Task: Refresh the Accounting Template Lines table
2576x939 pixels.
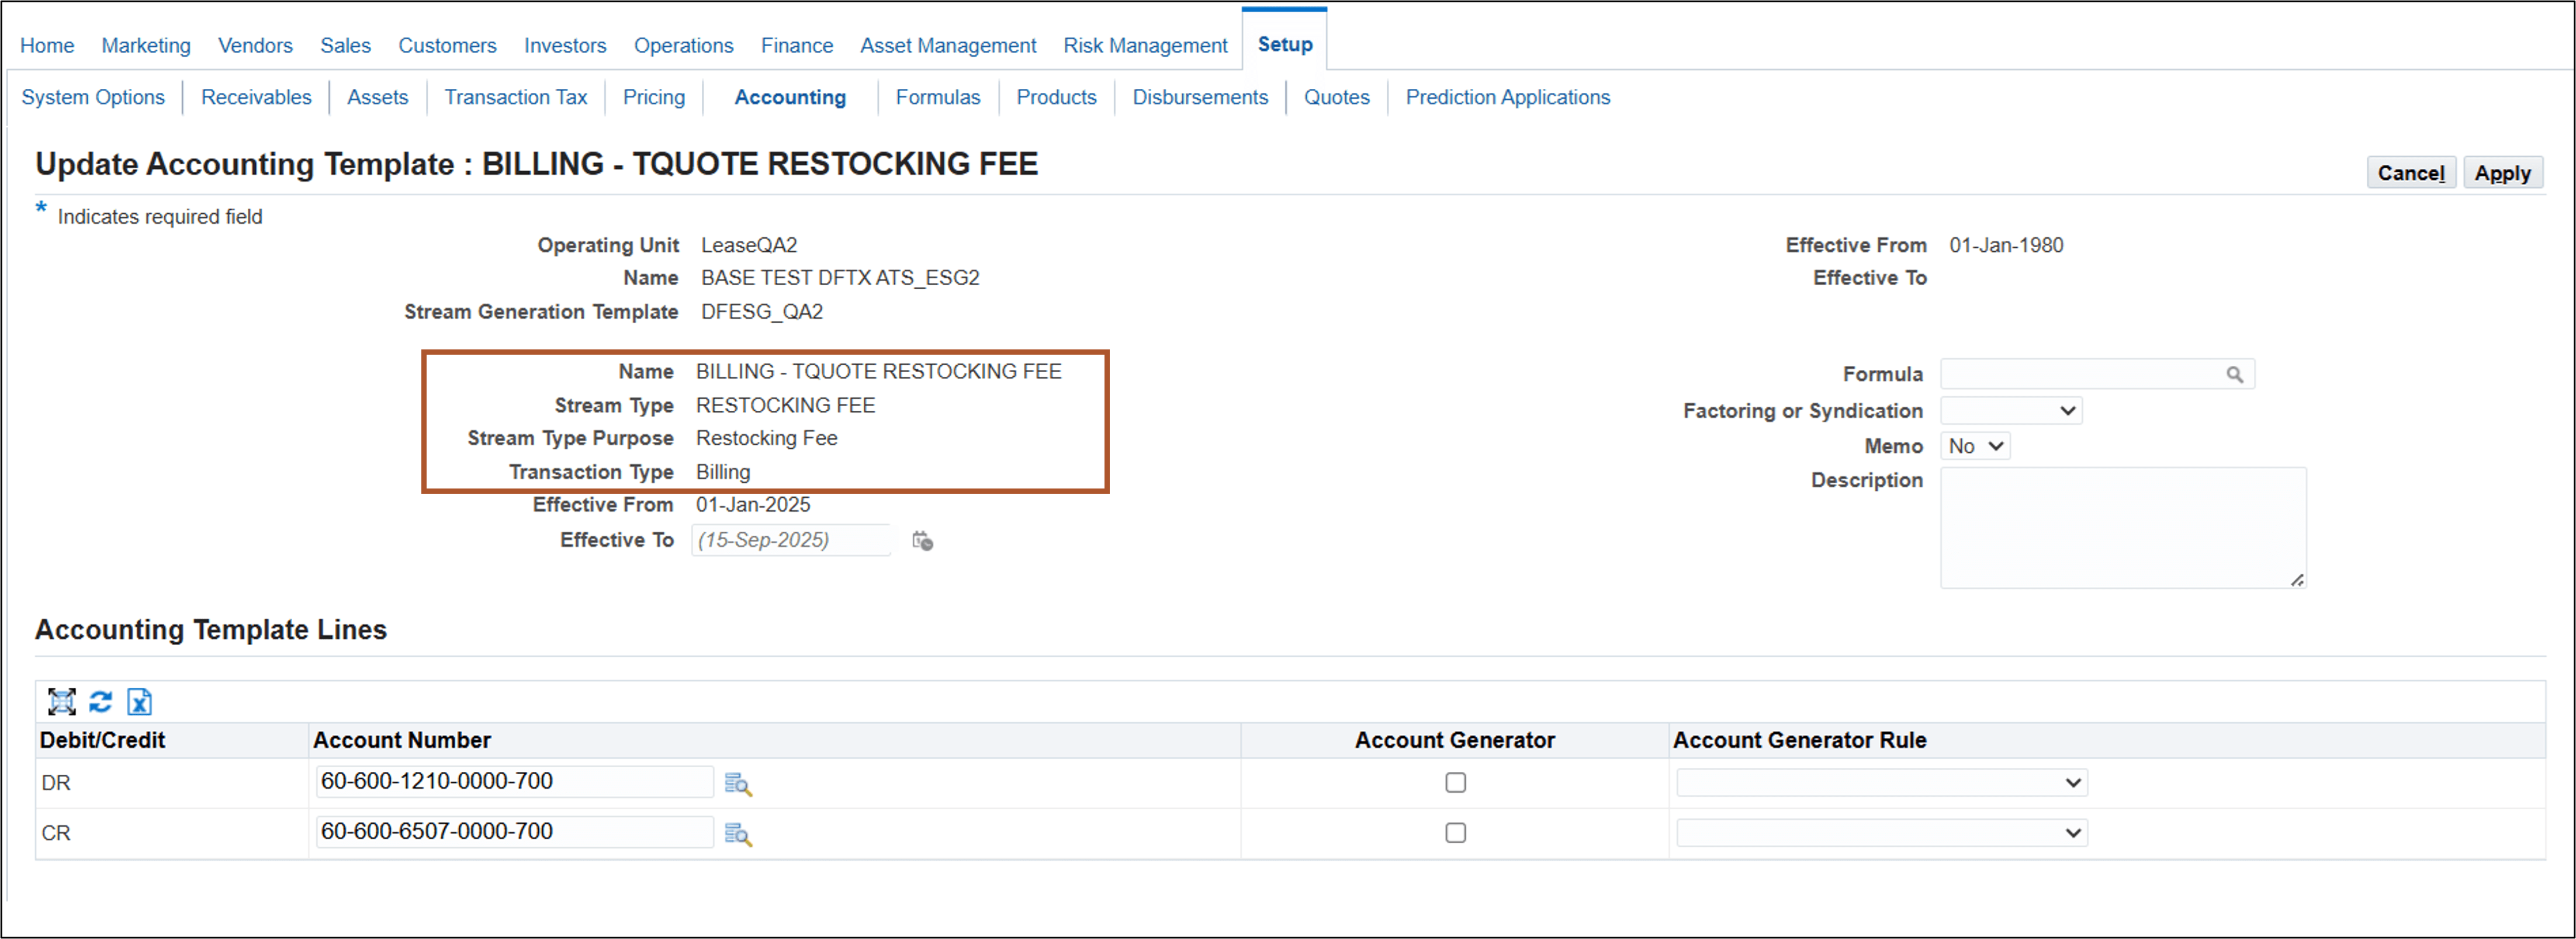Action: pos(100,702)
